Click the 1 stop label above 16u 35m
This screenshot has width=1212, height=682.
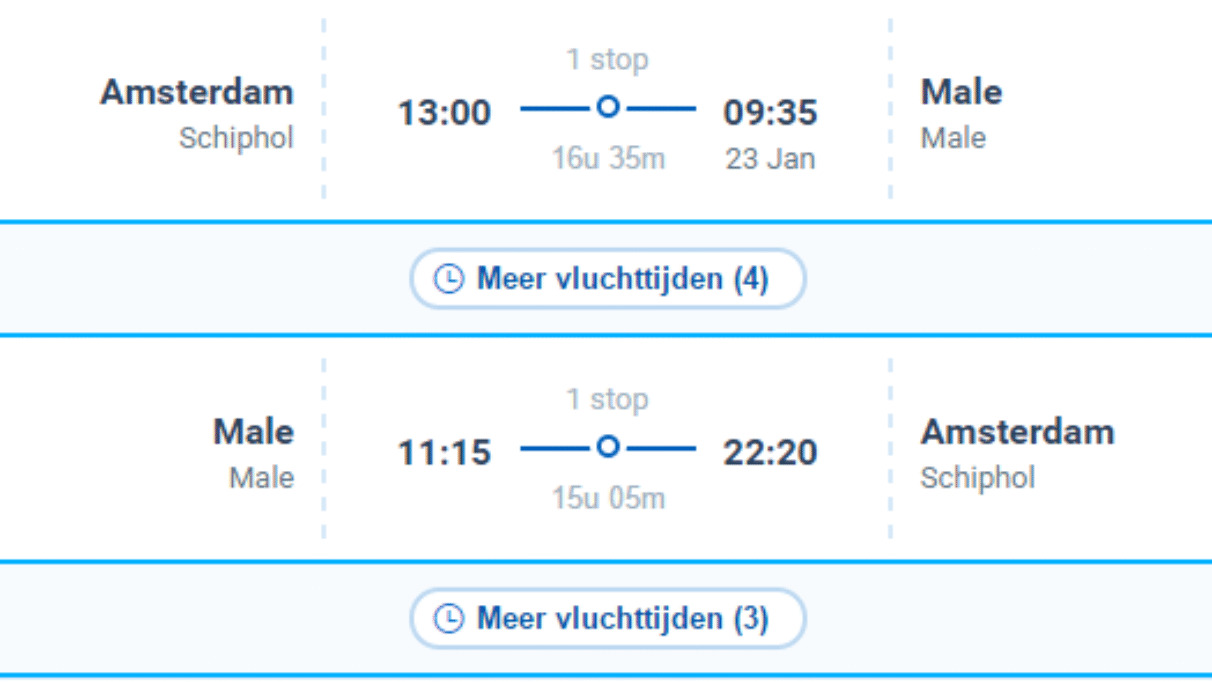[607, 60]
